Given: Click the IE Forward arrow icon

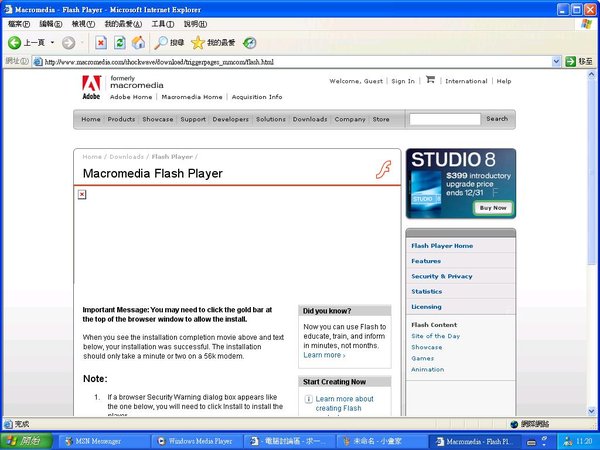Looking at the screenshot, I should coord(68,42).
